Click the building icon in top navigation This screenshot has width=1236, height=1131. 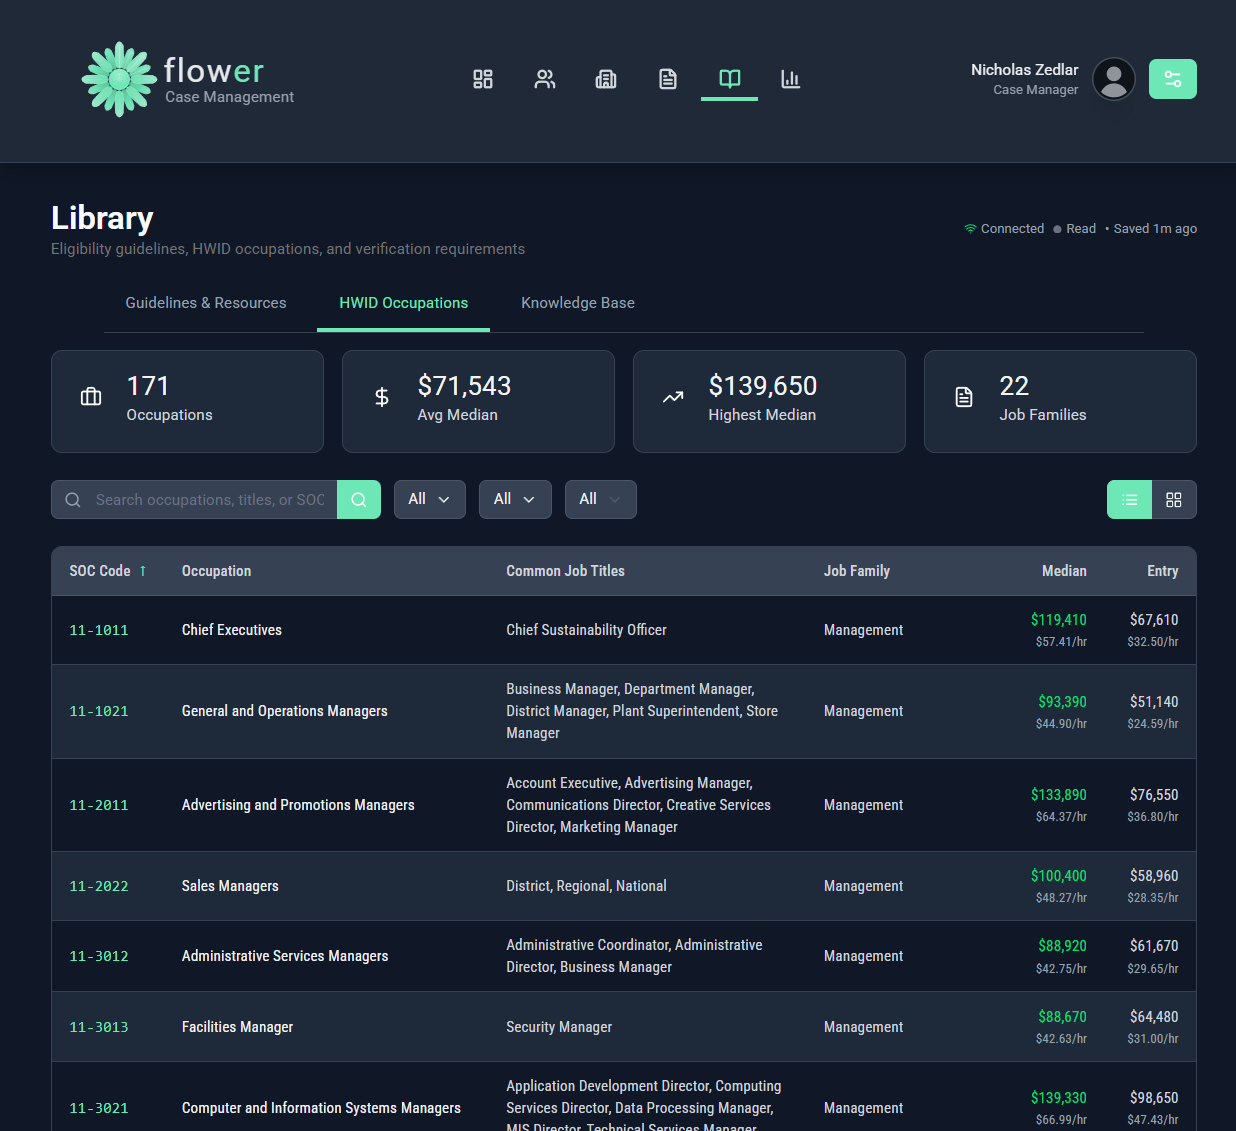(x=606, y=79)
